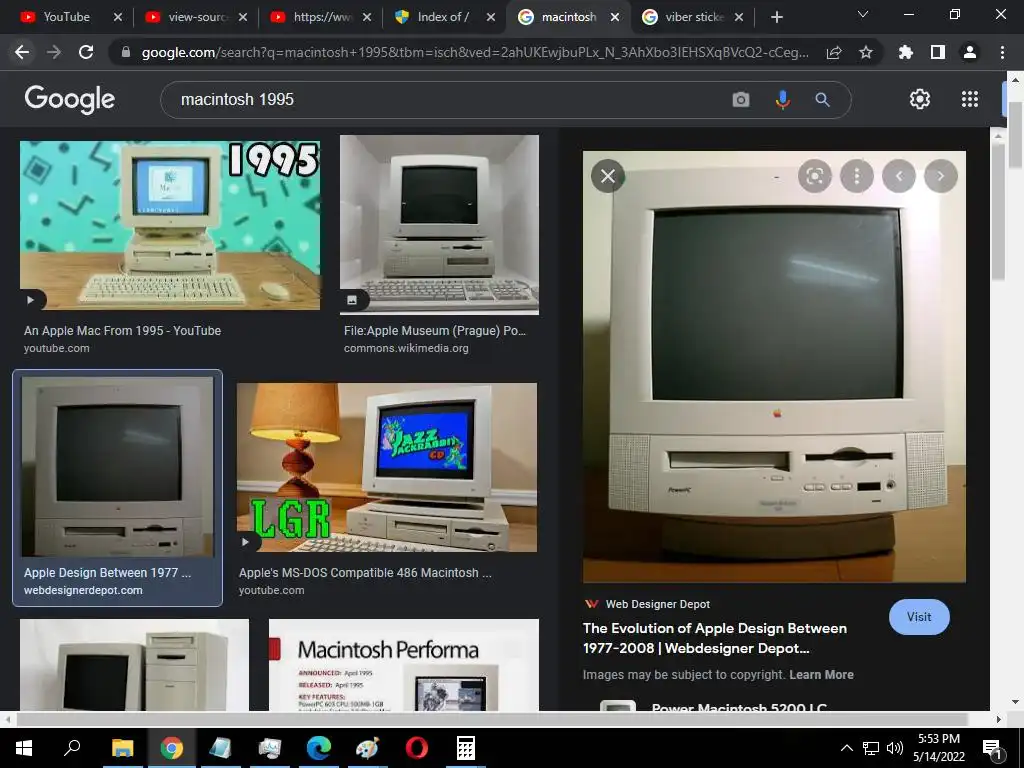Image resolution: width=1024 pixels, height=768 pixels.
Task: Click the Visit button
Action: coord(919,616)
